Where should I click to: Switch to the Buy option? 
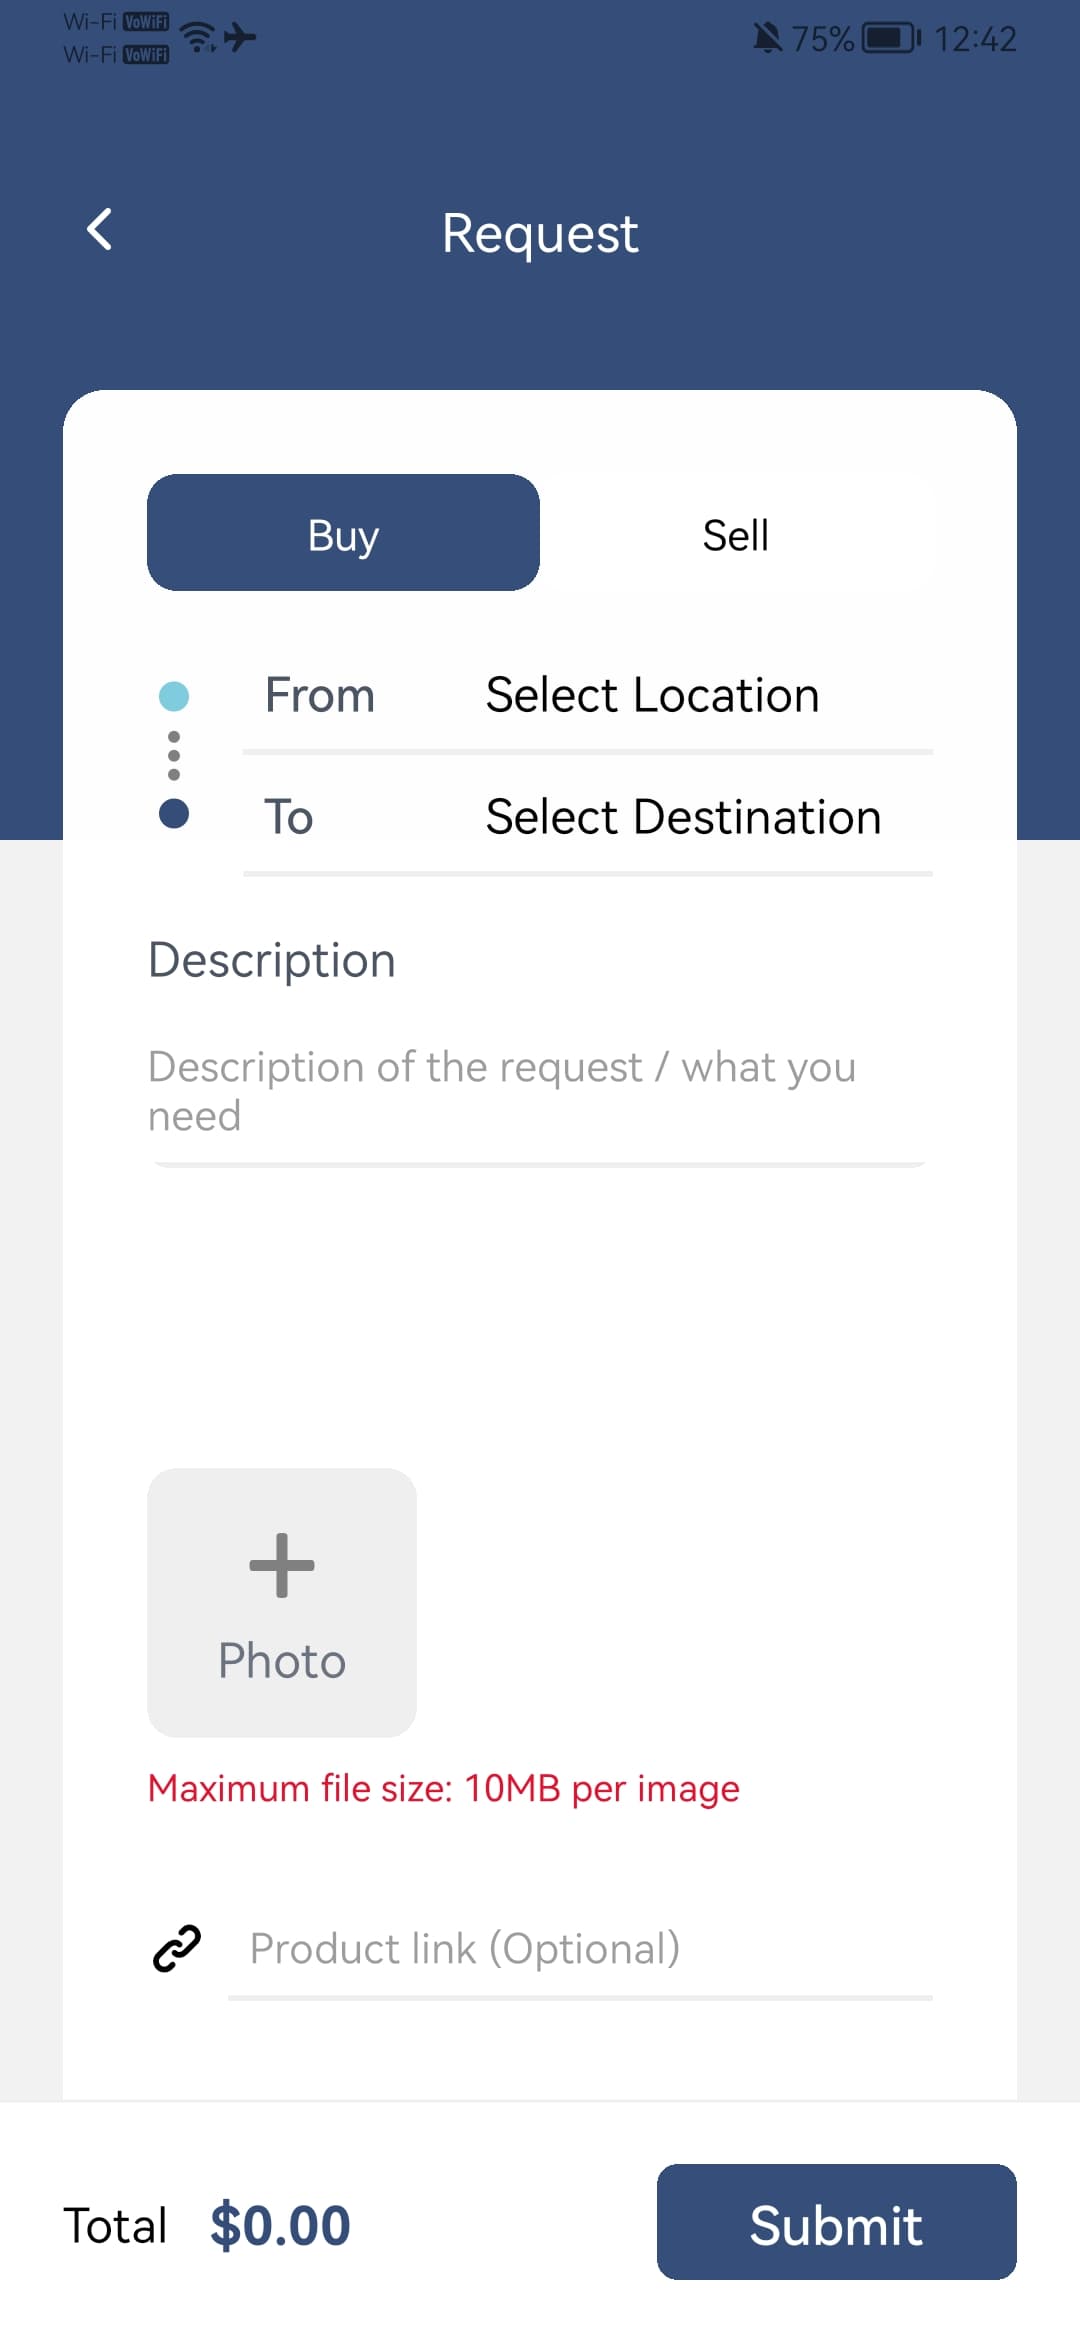[x=343, y=533]
